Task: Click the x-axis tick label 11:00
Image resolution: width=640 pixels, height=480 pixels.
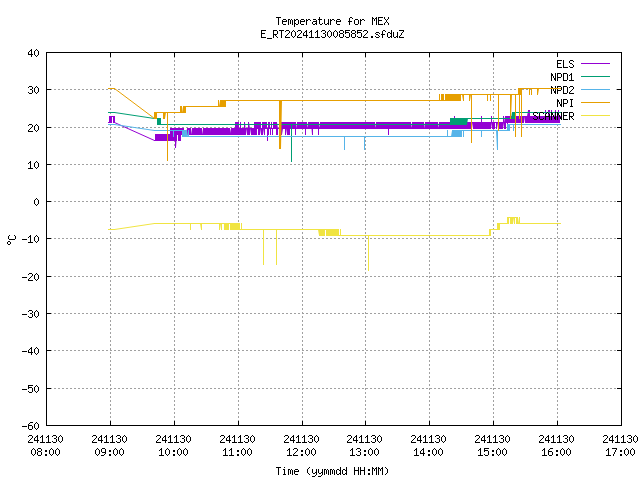Action: [238, 452]
